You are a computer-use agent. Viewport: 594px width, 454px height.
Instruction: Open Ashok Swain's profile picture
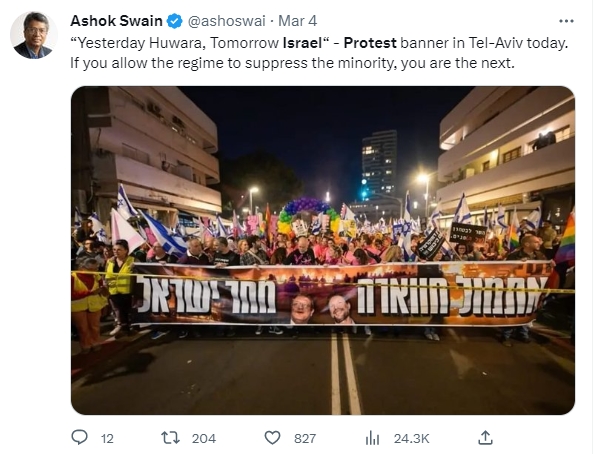[x=34, y=35]
